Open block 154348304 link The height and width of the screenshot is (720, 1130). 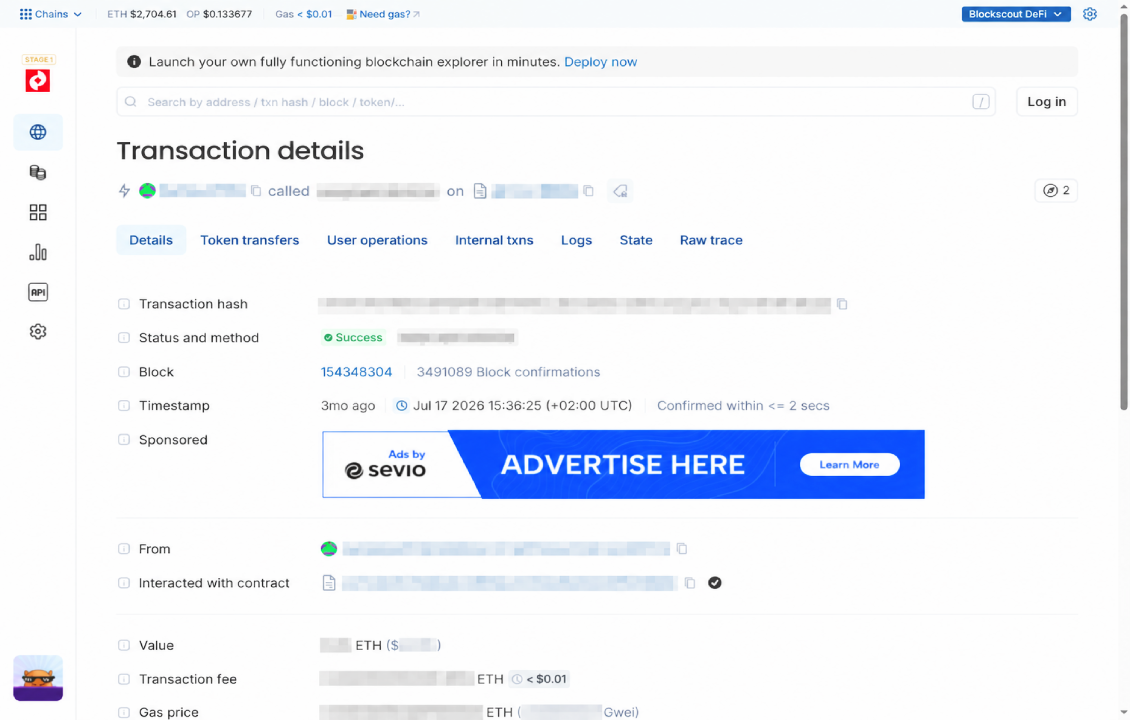(356, 372)
